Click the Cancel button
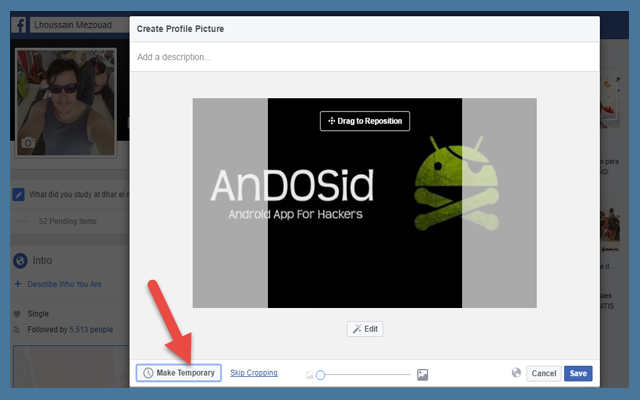The height and width of the screenshot is (400, 640). (x=544, y=373)
